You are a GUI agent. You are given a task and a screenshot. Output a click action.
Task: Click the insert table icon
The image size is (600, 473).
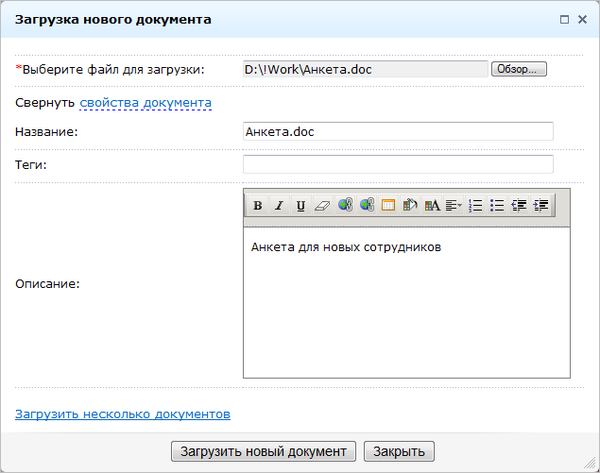388,205
